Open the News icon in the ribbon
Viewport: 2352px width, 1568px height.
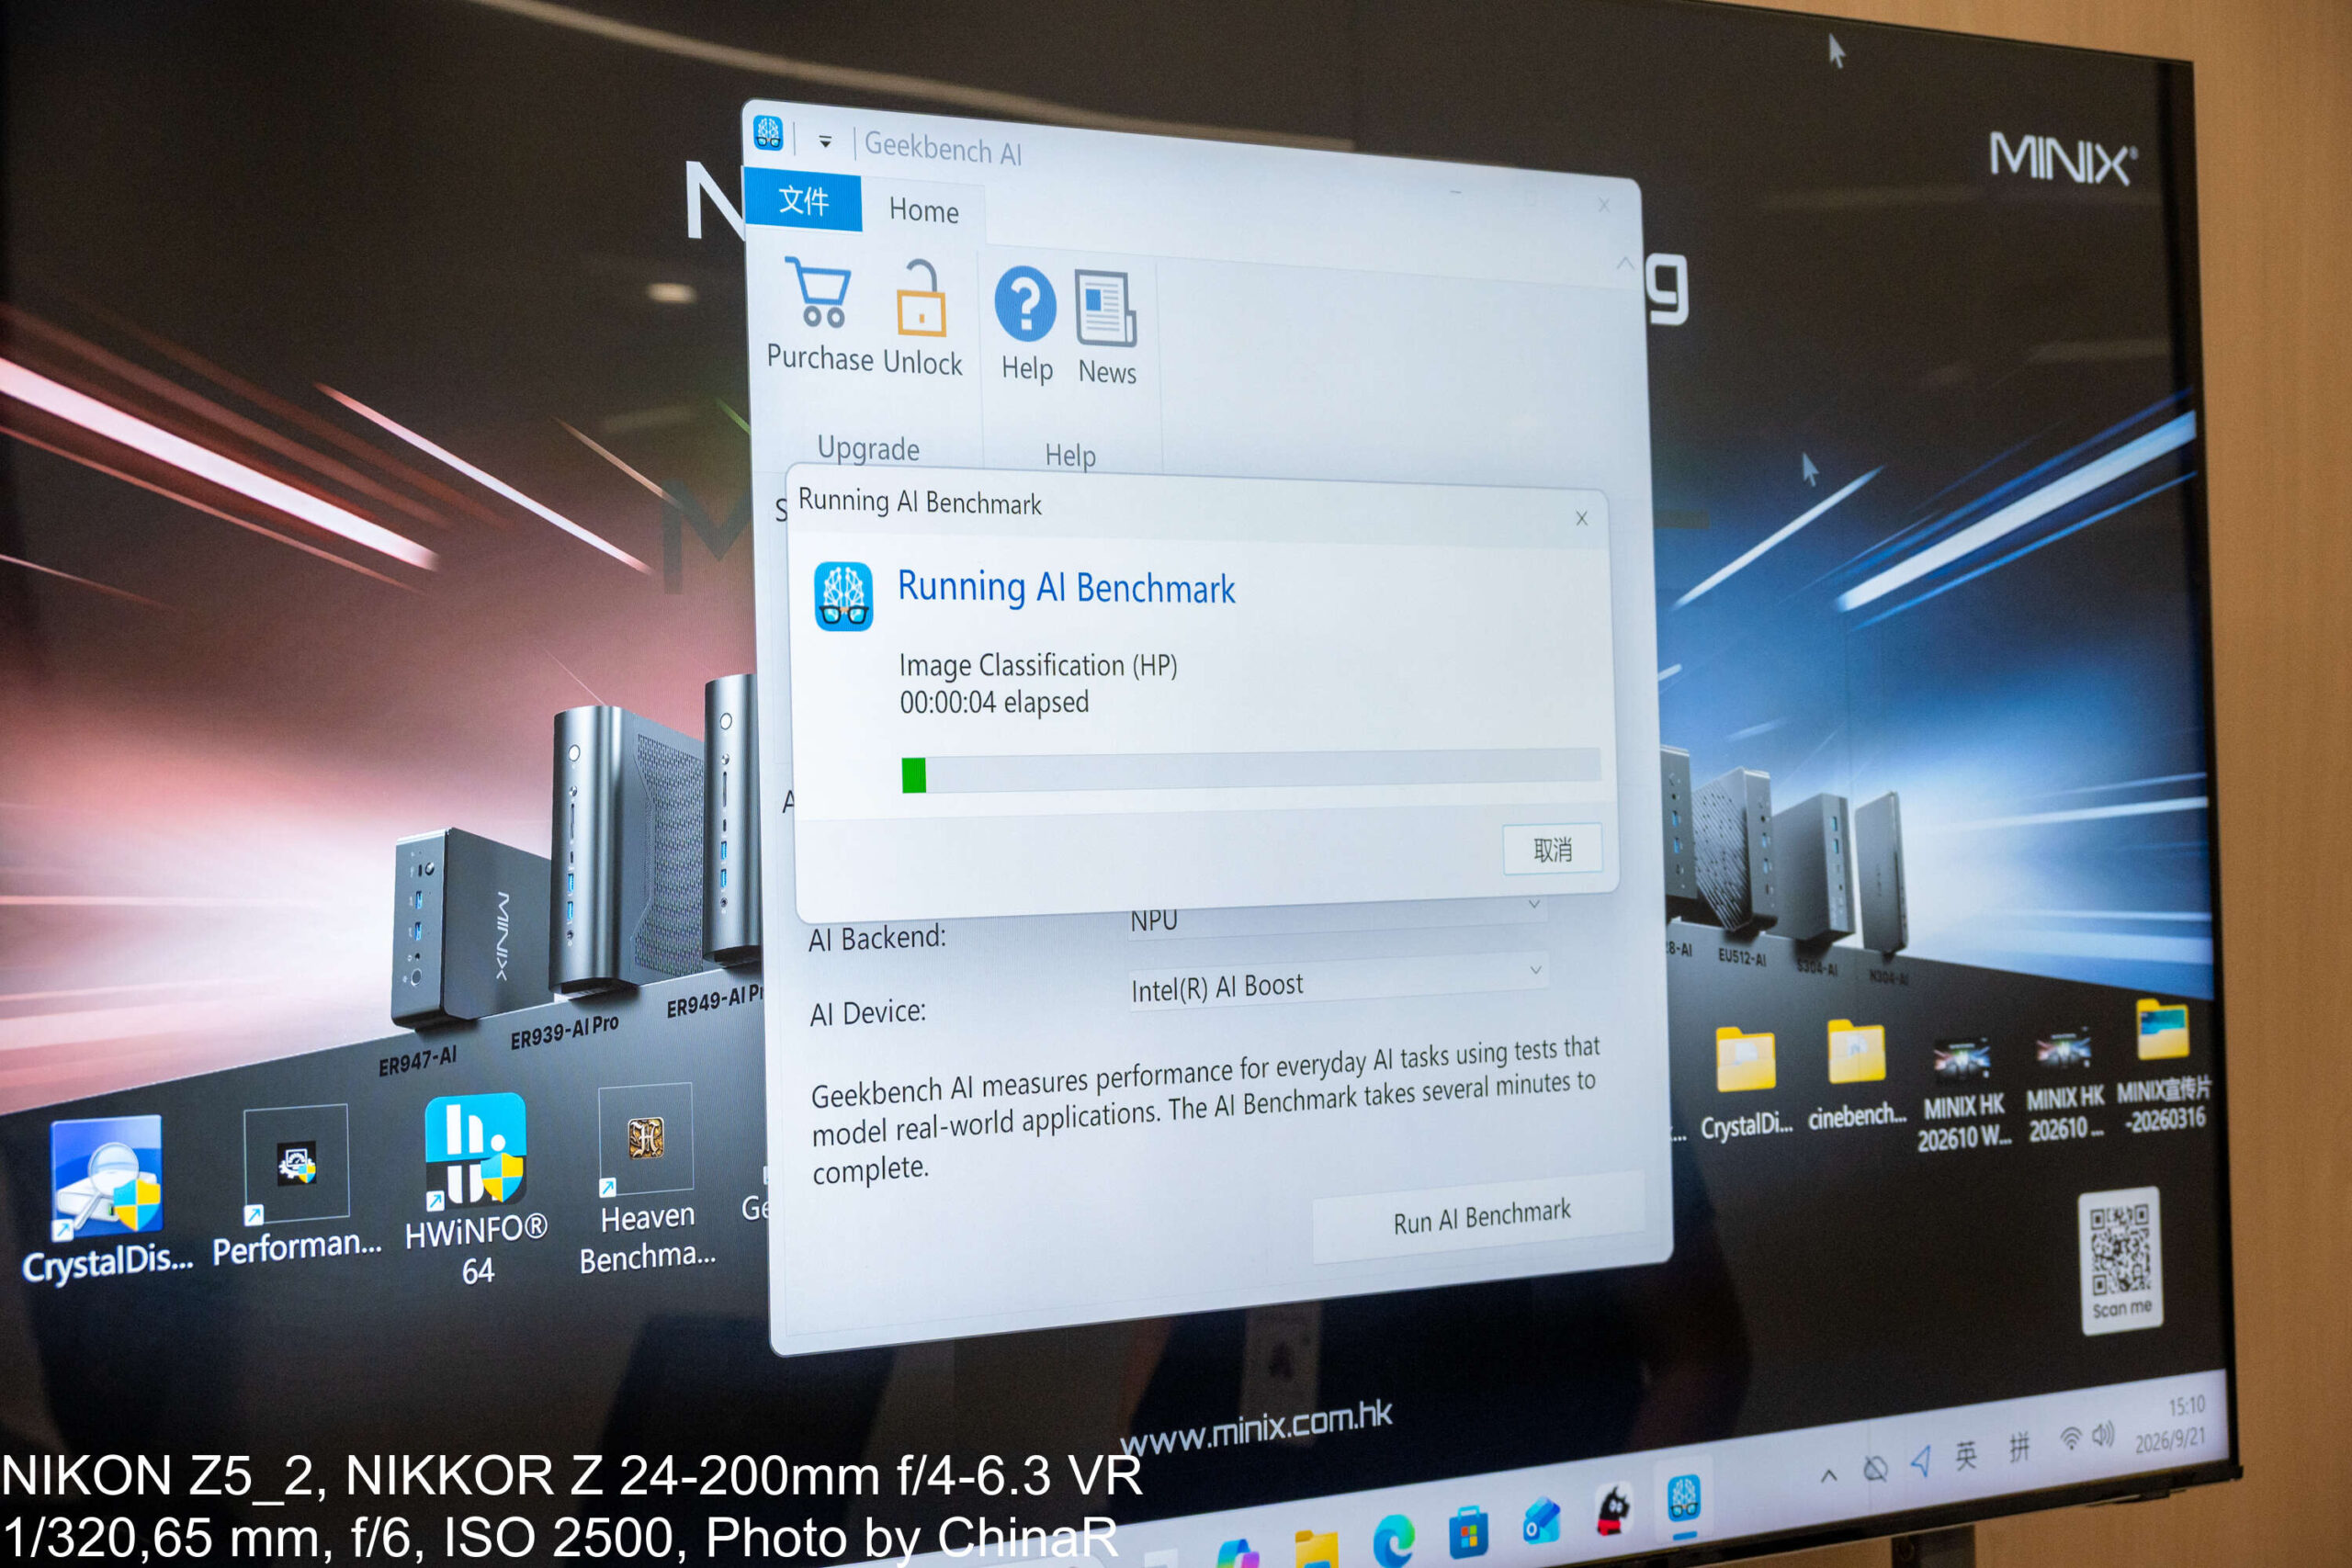point(1106,309)
